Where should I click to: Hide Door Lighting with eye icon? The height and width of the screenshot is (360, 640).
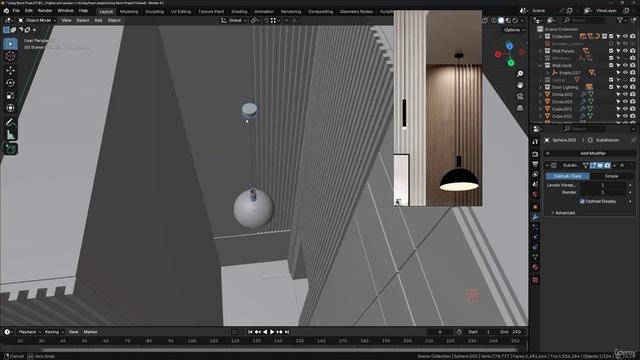(x=625, y=87)
